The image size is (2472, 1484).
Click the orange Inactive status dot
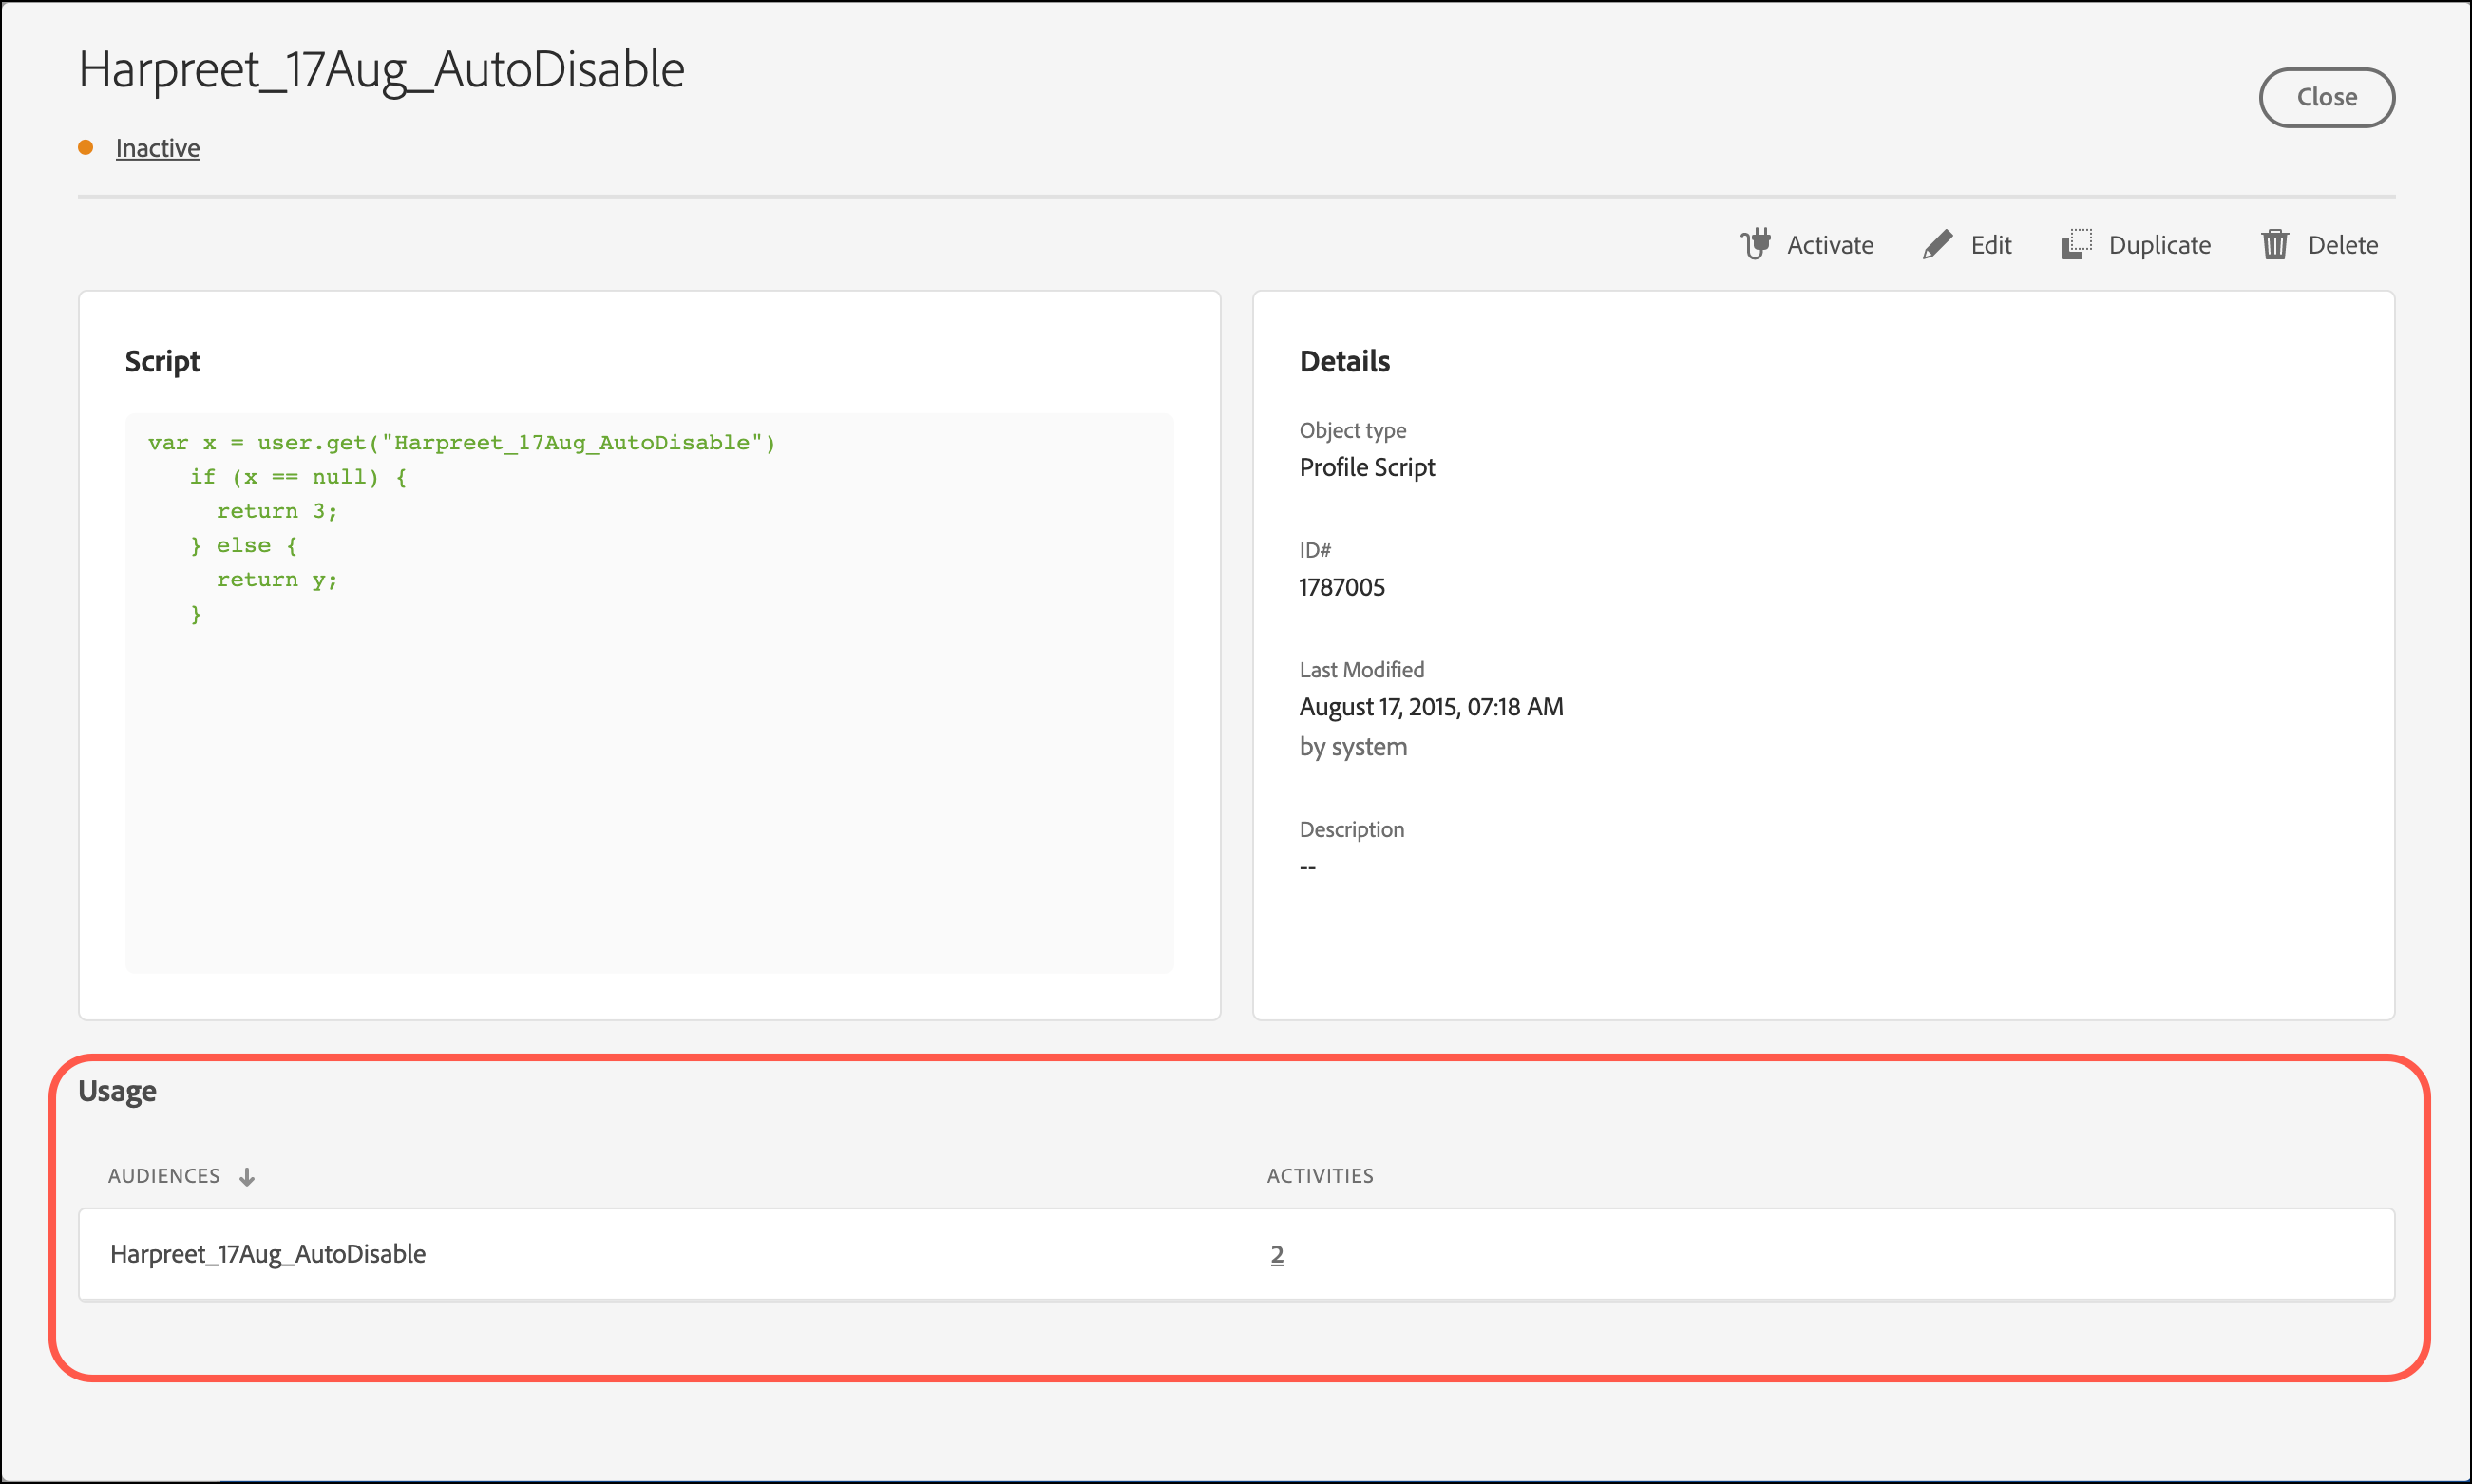pyautogui.click(x=86, y=148)
